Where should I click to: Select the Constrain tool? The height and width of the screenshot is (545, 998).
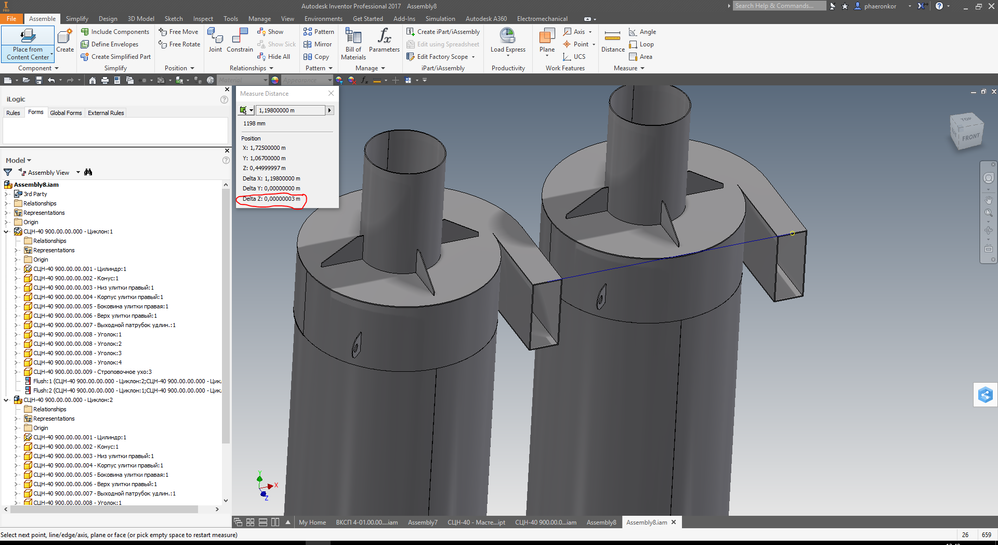click(x=240, y=40)
